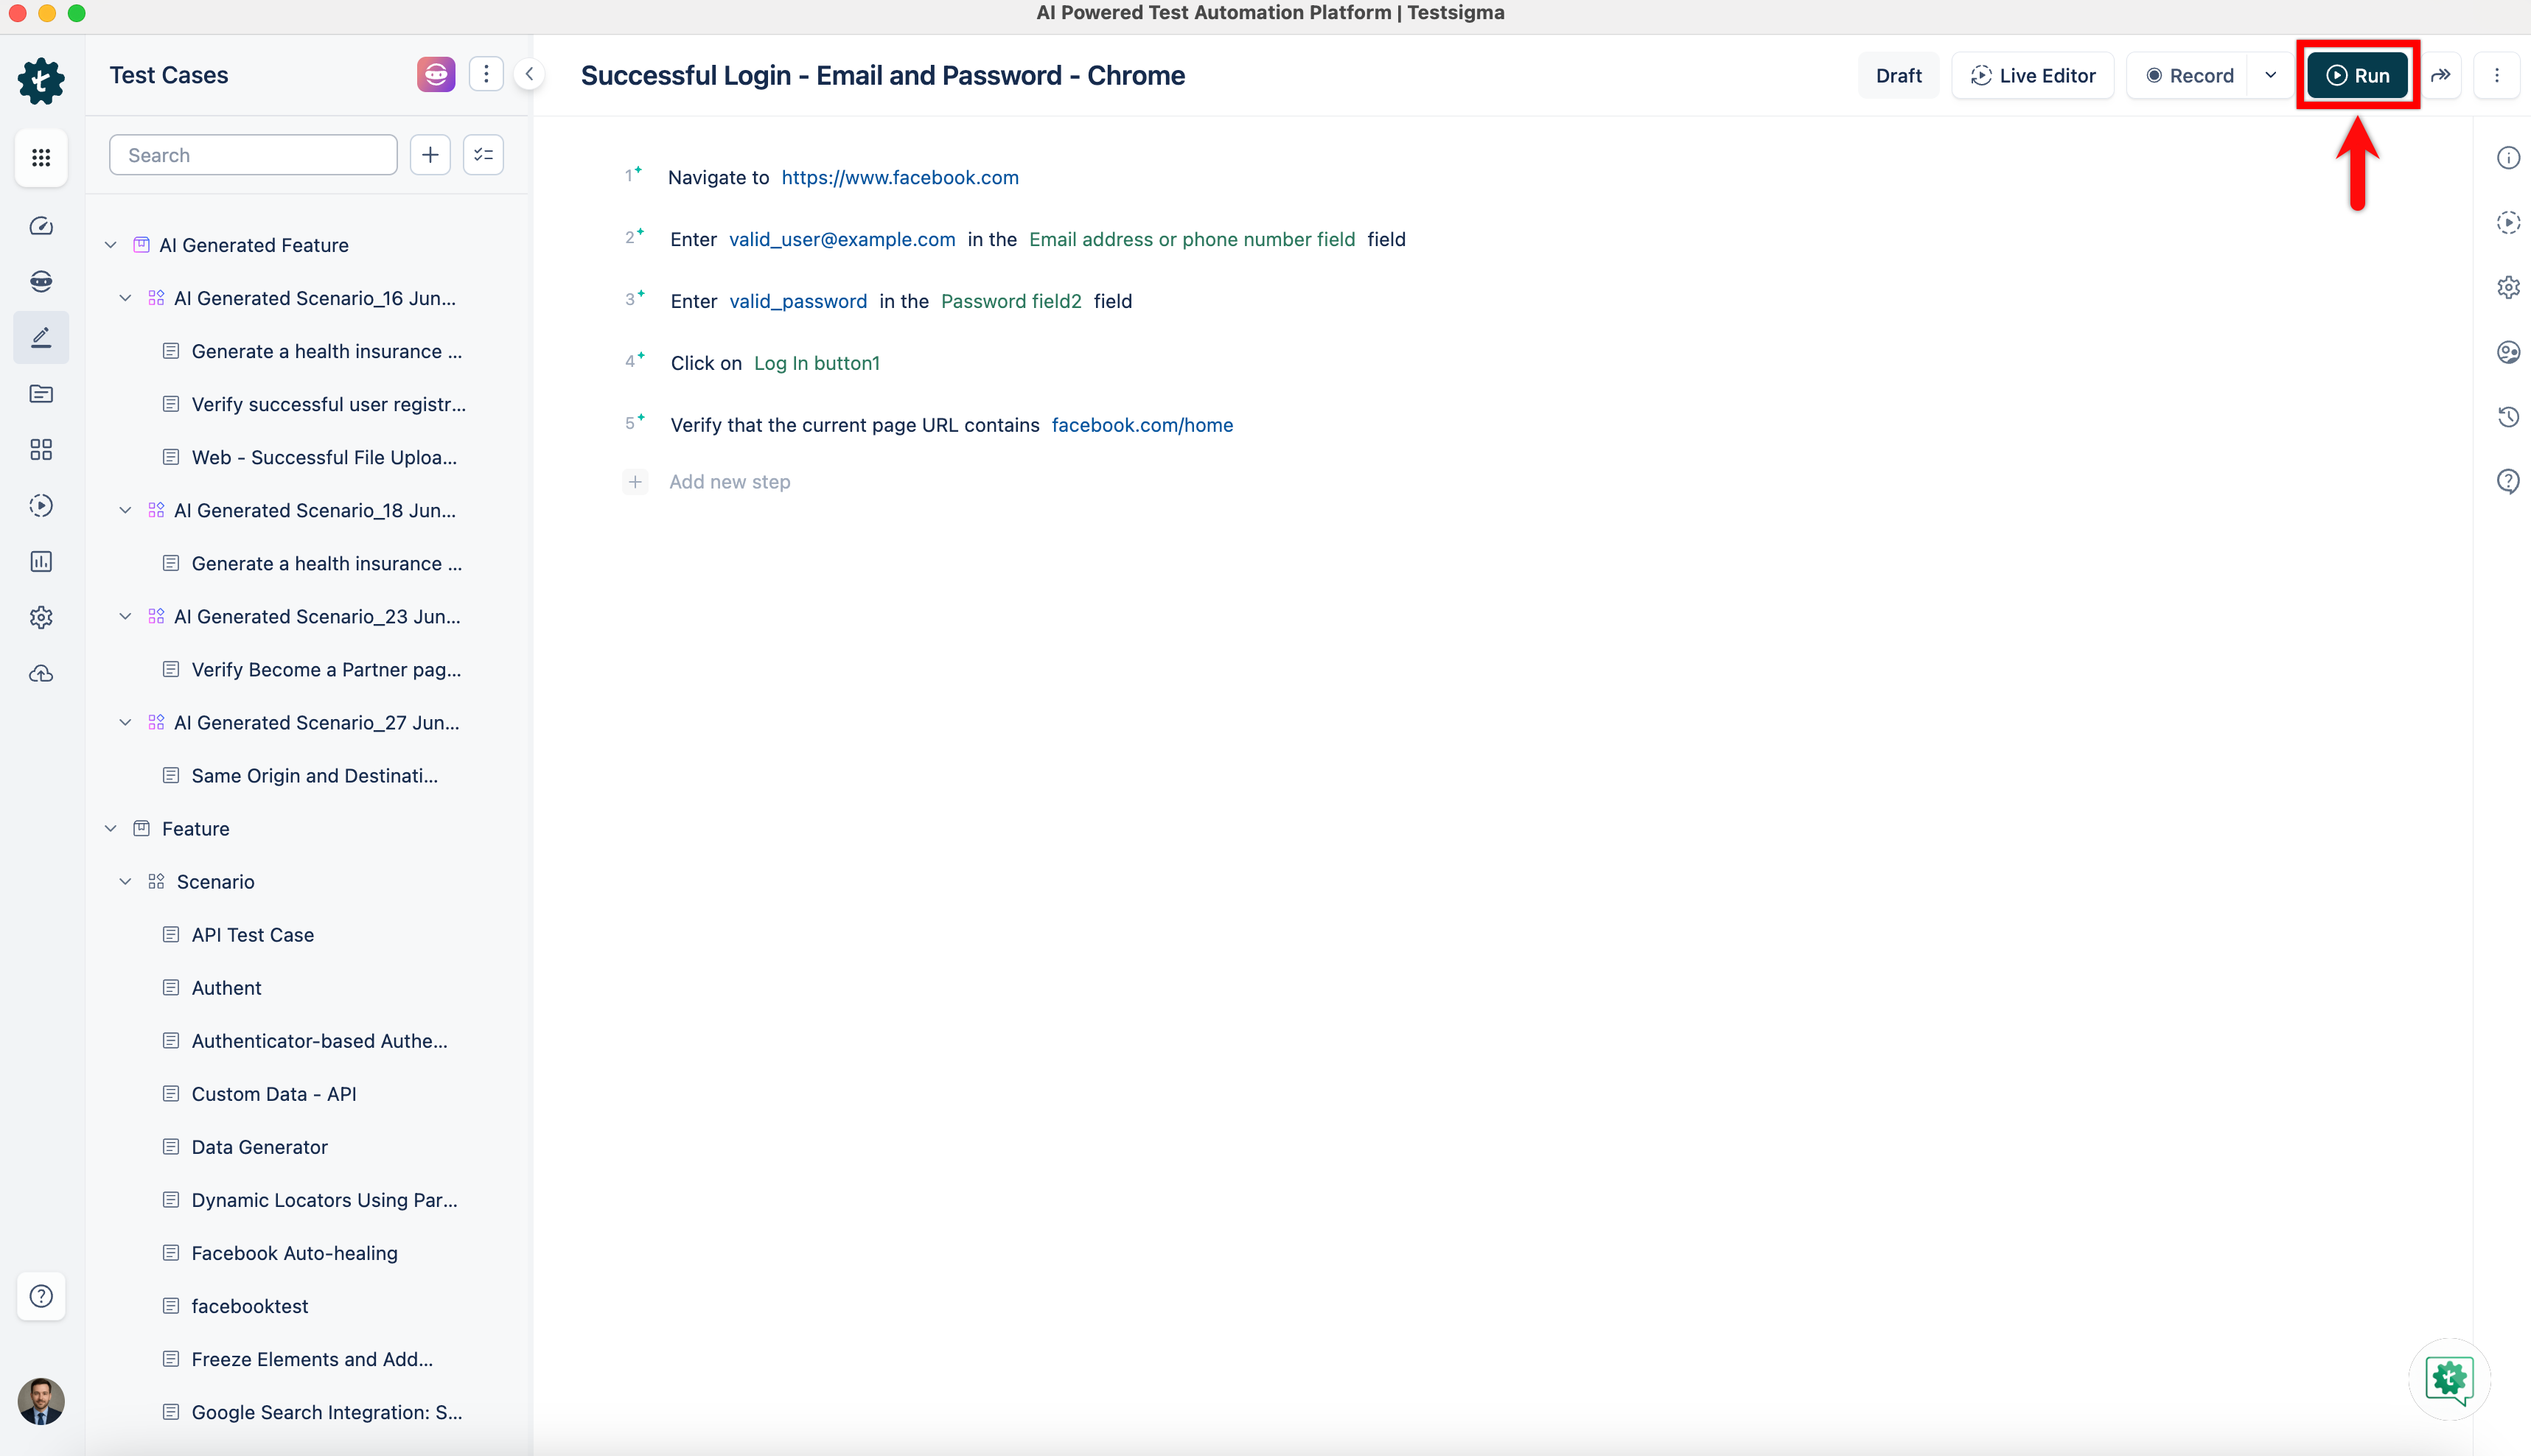Open the Record dropdown arrow

click(x=2270, y=76)
